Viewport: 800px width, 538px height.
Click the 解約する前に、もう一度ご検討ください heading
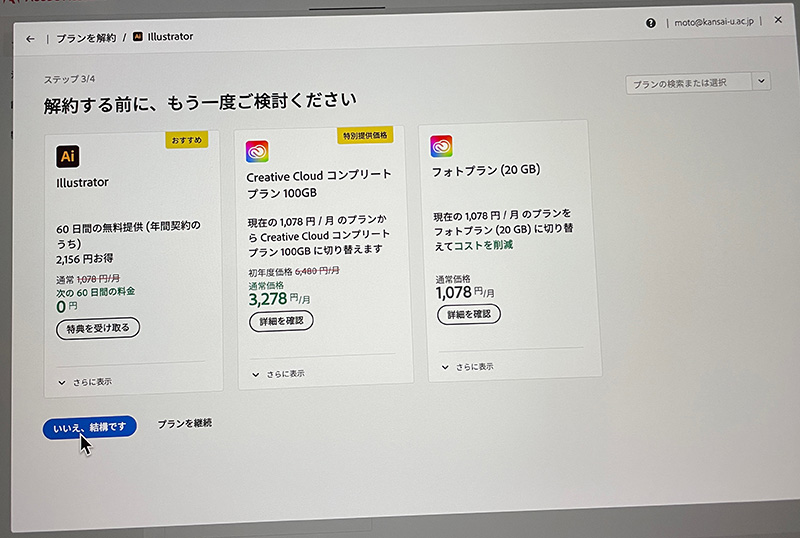pyautogui.click(x=200, y=103)
